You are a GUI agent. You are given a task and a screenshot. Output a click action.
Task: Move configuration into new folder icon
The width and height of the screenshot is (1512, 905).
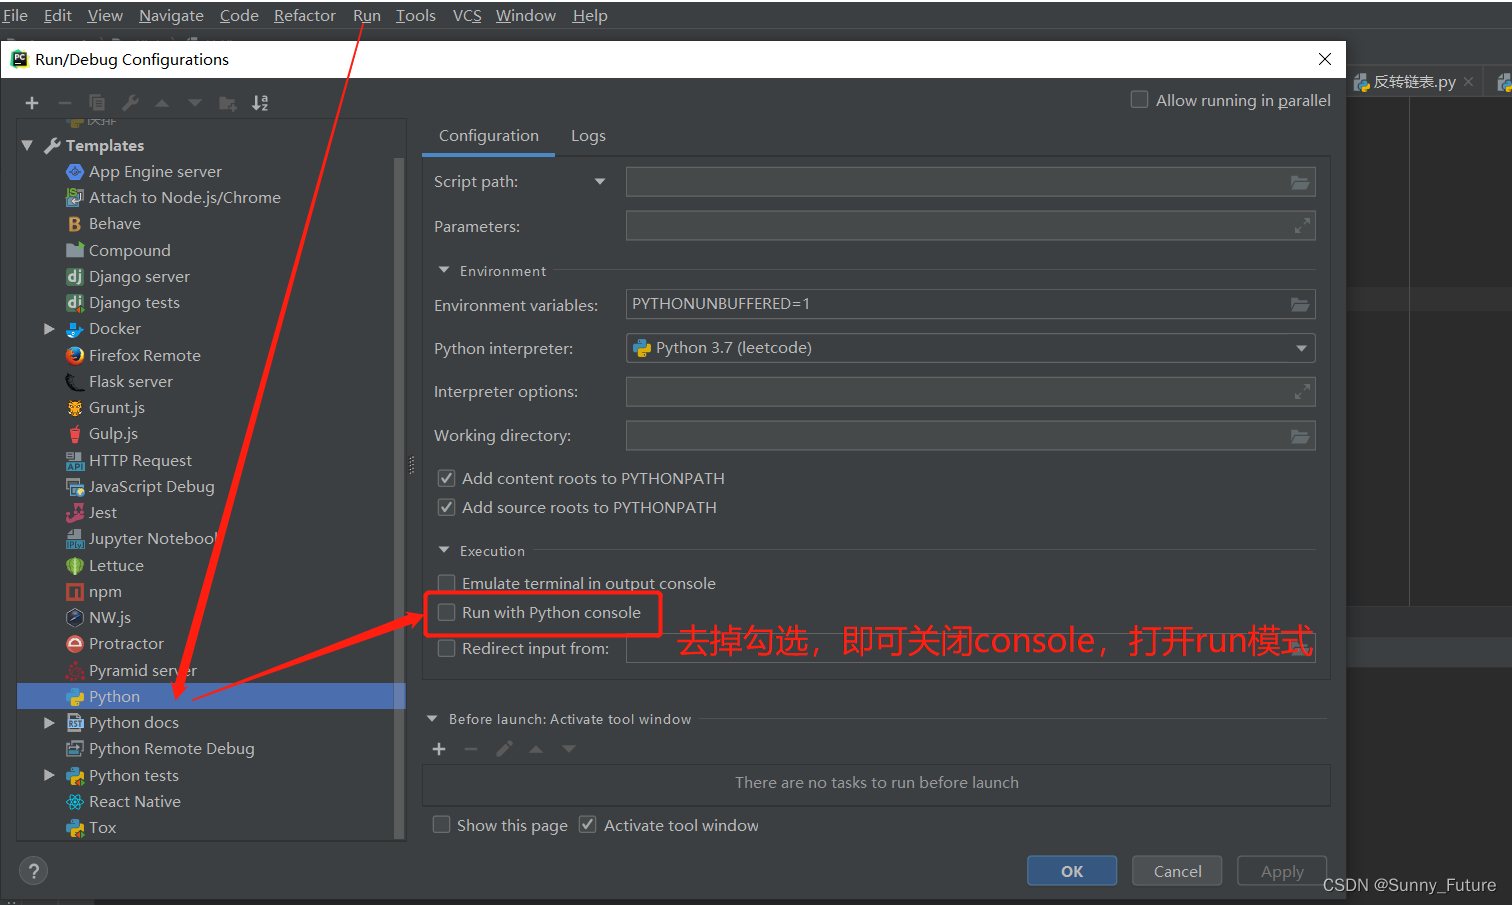[x=228, y=103]
